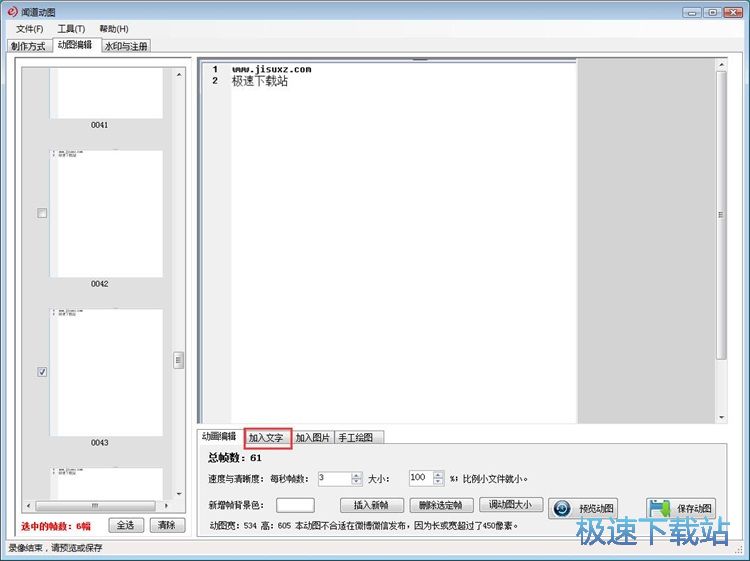This screenshot has width=750, height=561.
Task: Click the 每秒帧数 input field
Action: [335, 479]
